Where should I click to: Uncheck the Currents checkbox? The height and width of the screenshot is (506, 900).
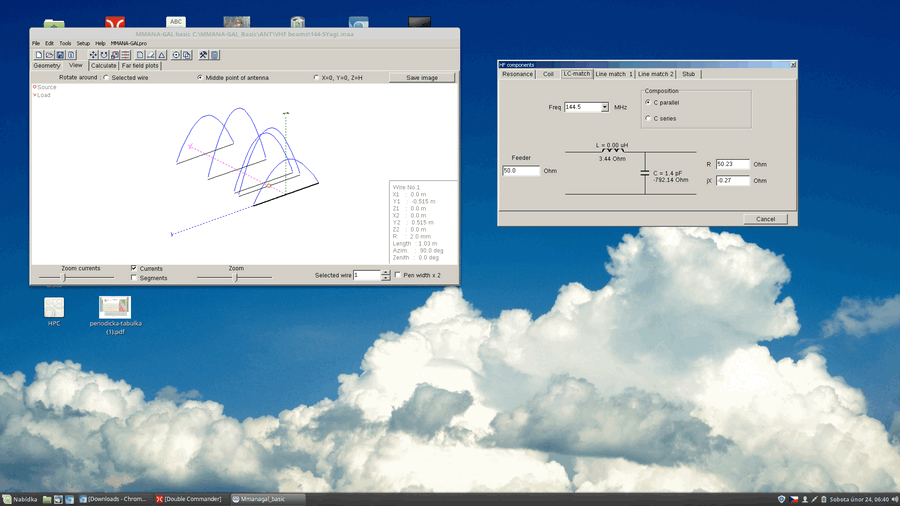point(134,269)
